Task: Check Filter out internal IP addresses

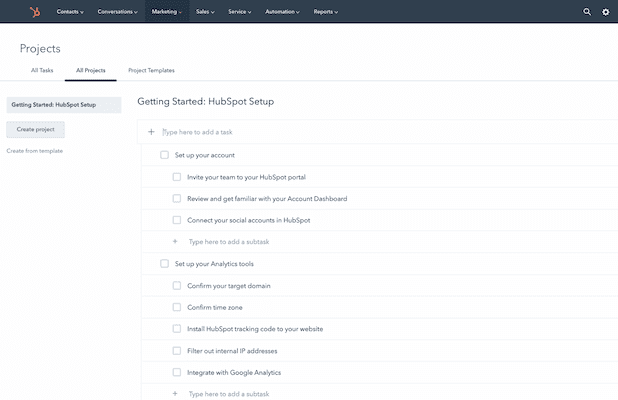Action: 177,351
